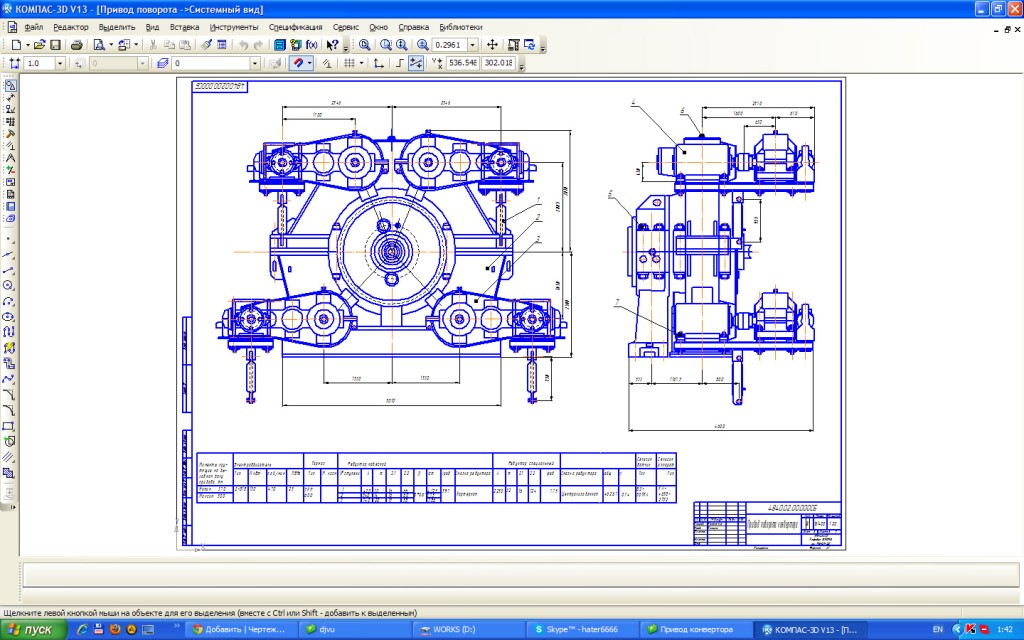Expand the layer number 0 dropdown
1024x640 pixels.
click(x=255, y=63)
